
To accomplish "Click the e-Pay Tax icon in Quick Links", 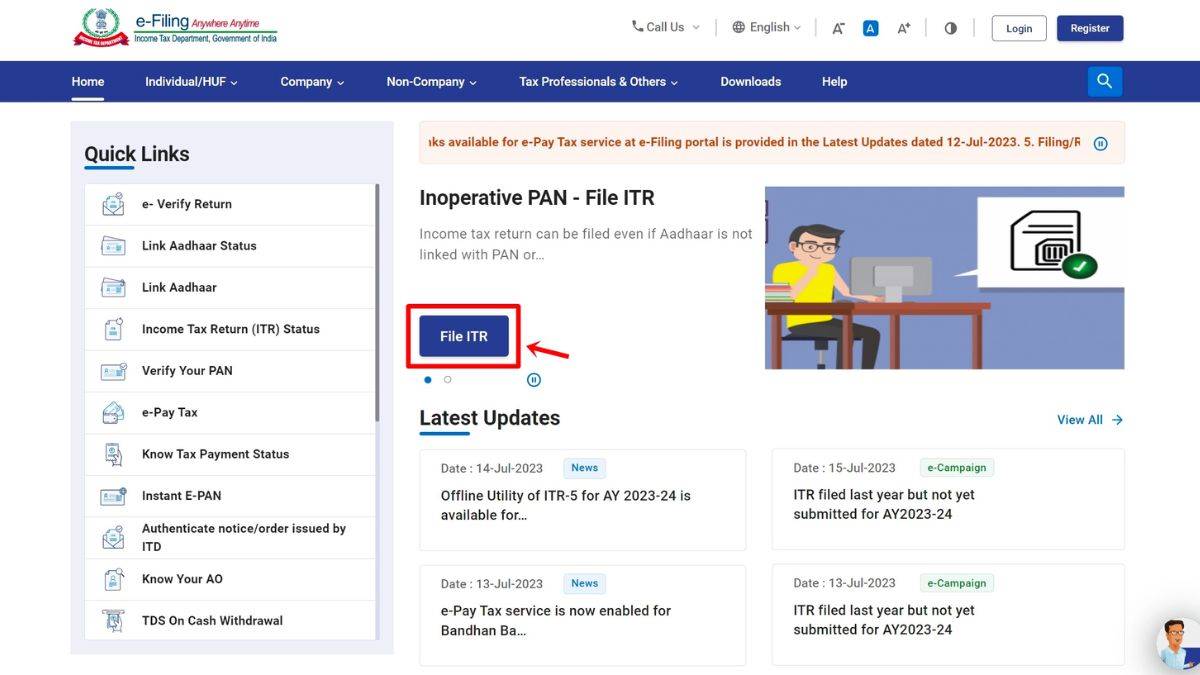I will [113, 412].
